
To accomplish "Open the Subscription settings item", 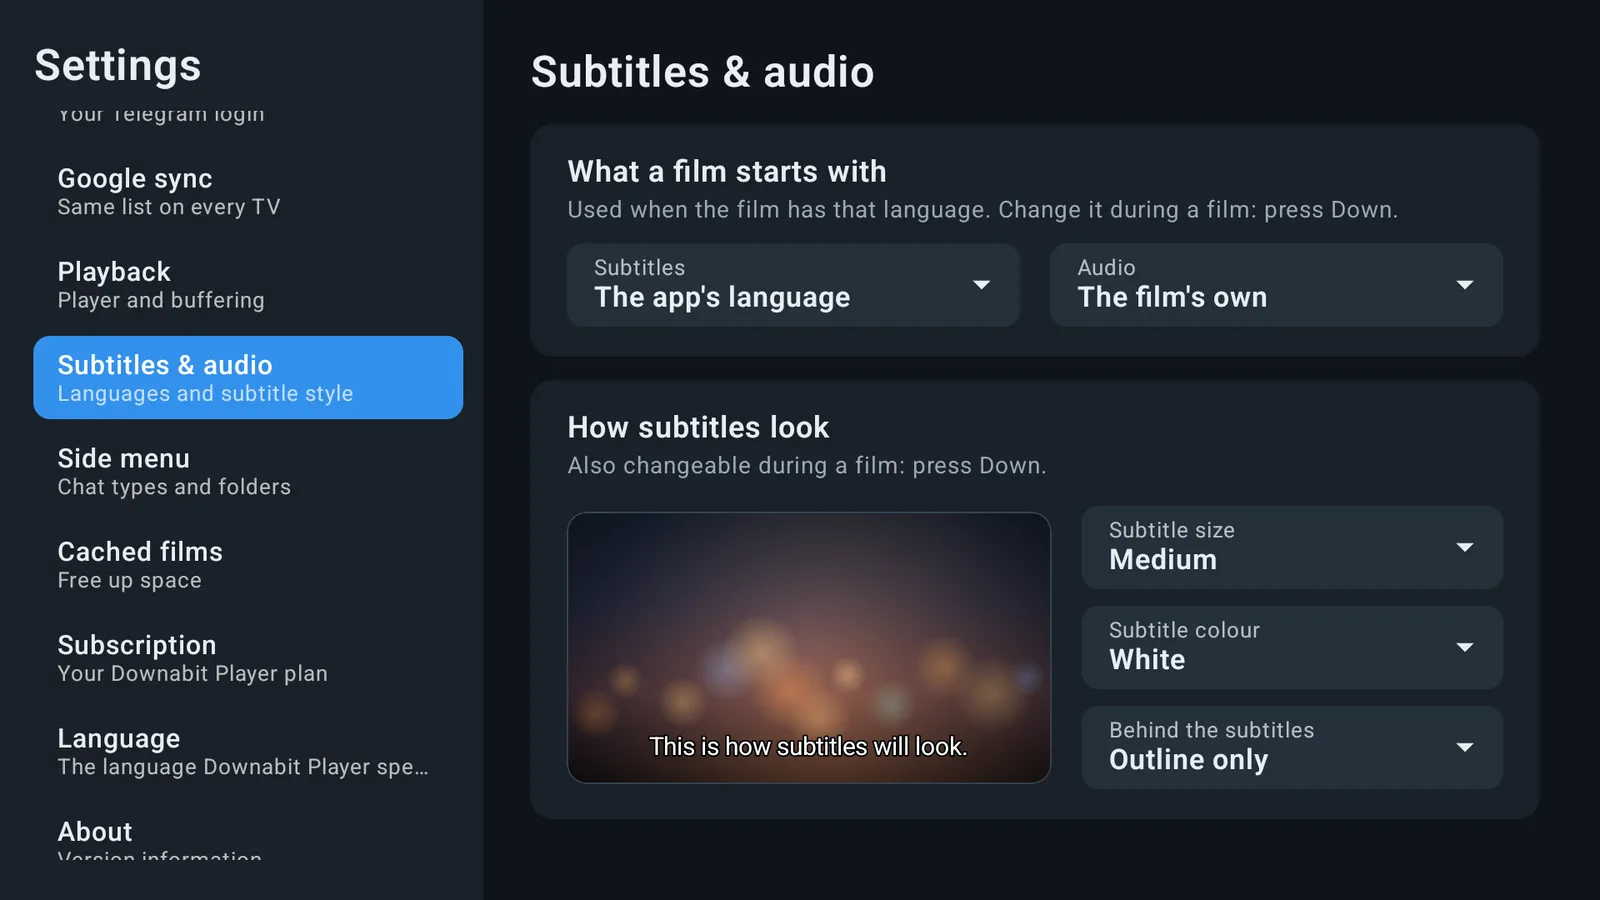I will pos(248,657).
